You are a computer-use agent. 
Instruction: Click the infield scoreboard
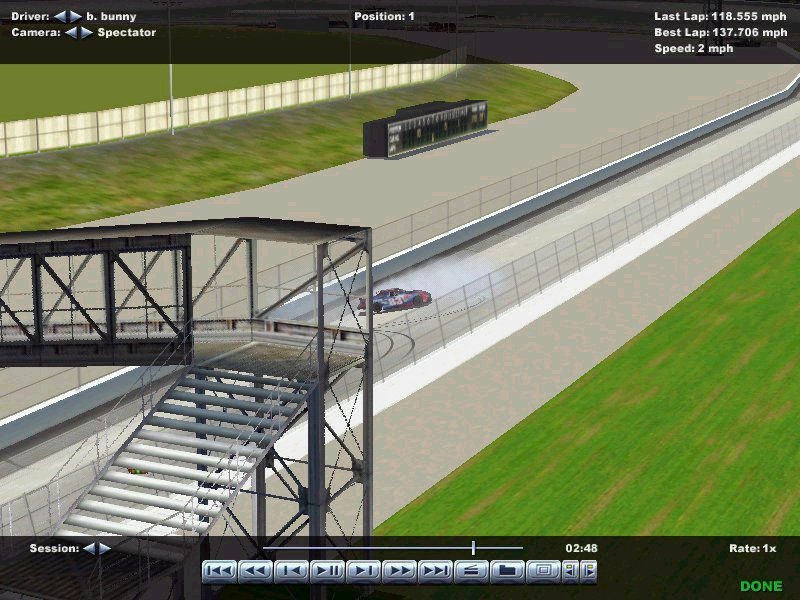pos(426,128)
